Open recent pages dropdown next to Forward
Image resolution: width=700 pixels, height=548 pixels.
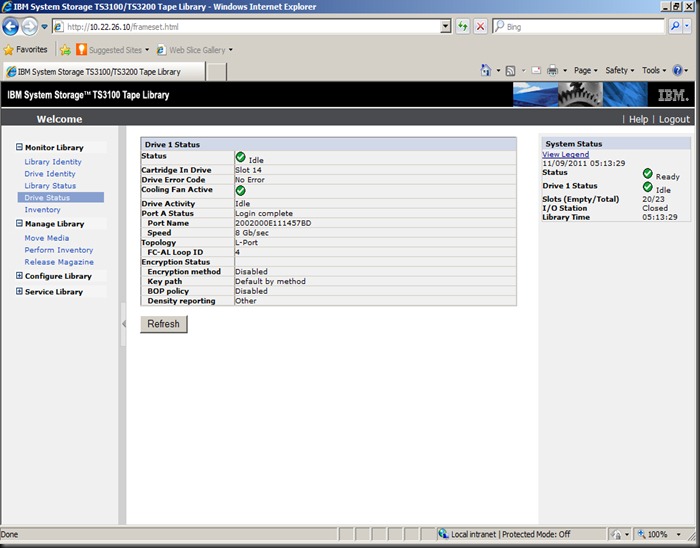pos(44,27)
